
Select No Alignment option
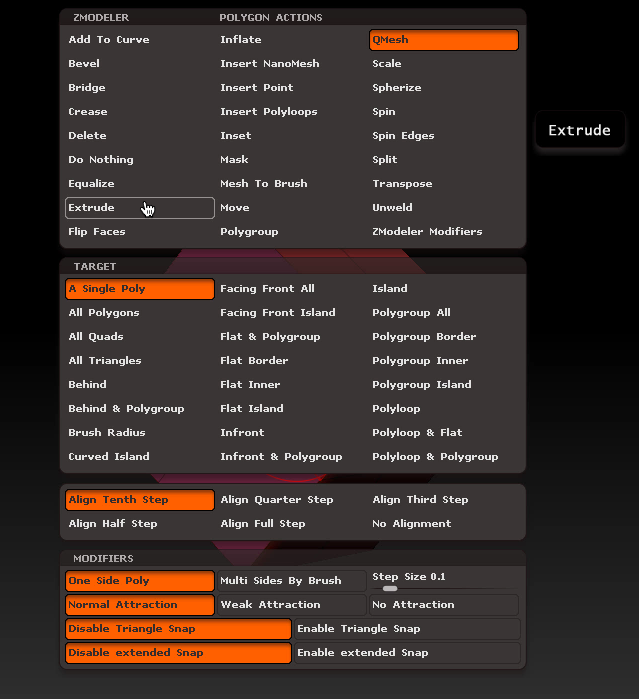click(444, 524)
